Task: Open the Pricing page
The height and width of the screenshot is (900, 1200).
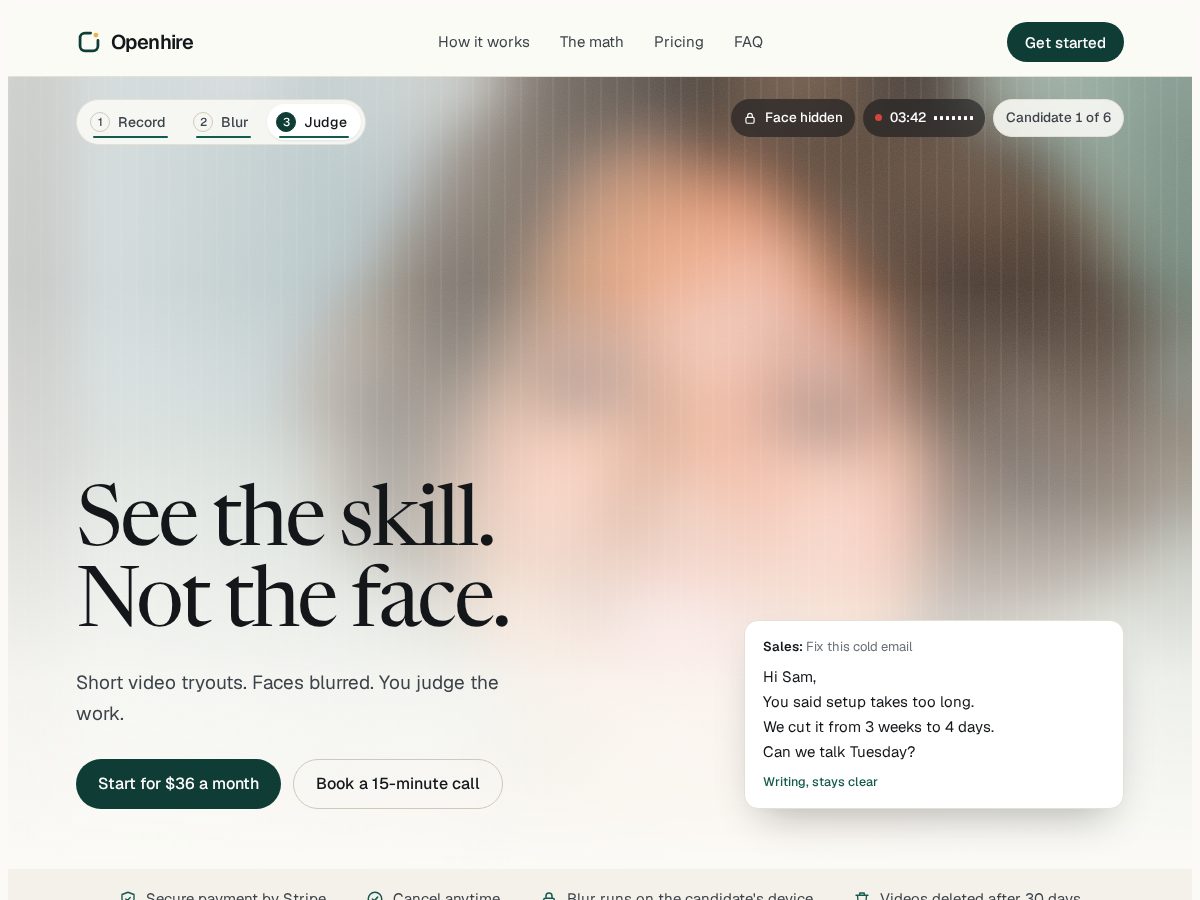Action: (x=679, y=42)
